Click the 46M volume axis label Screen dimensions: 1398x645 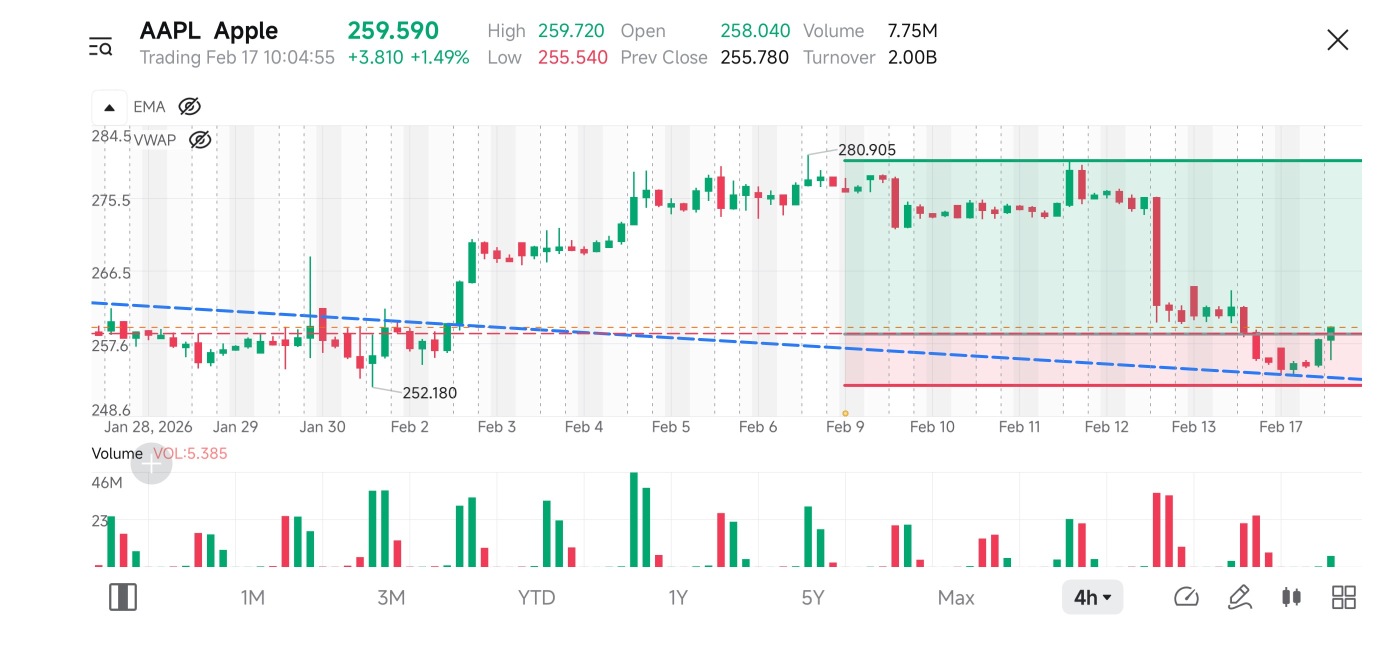(107, 483)
